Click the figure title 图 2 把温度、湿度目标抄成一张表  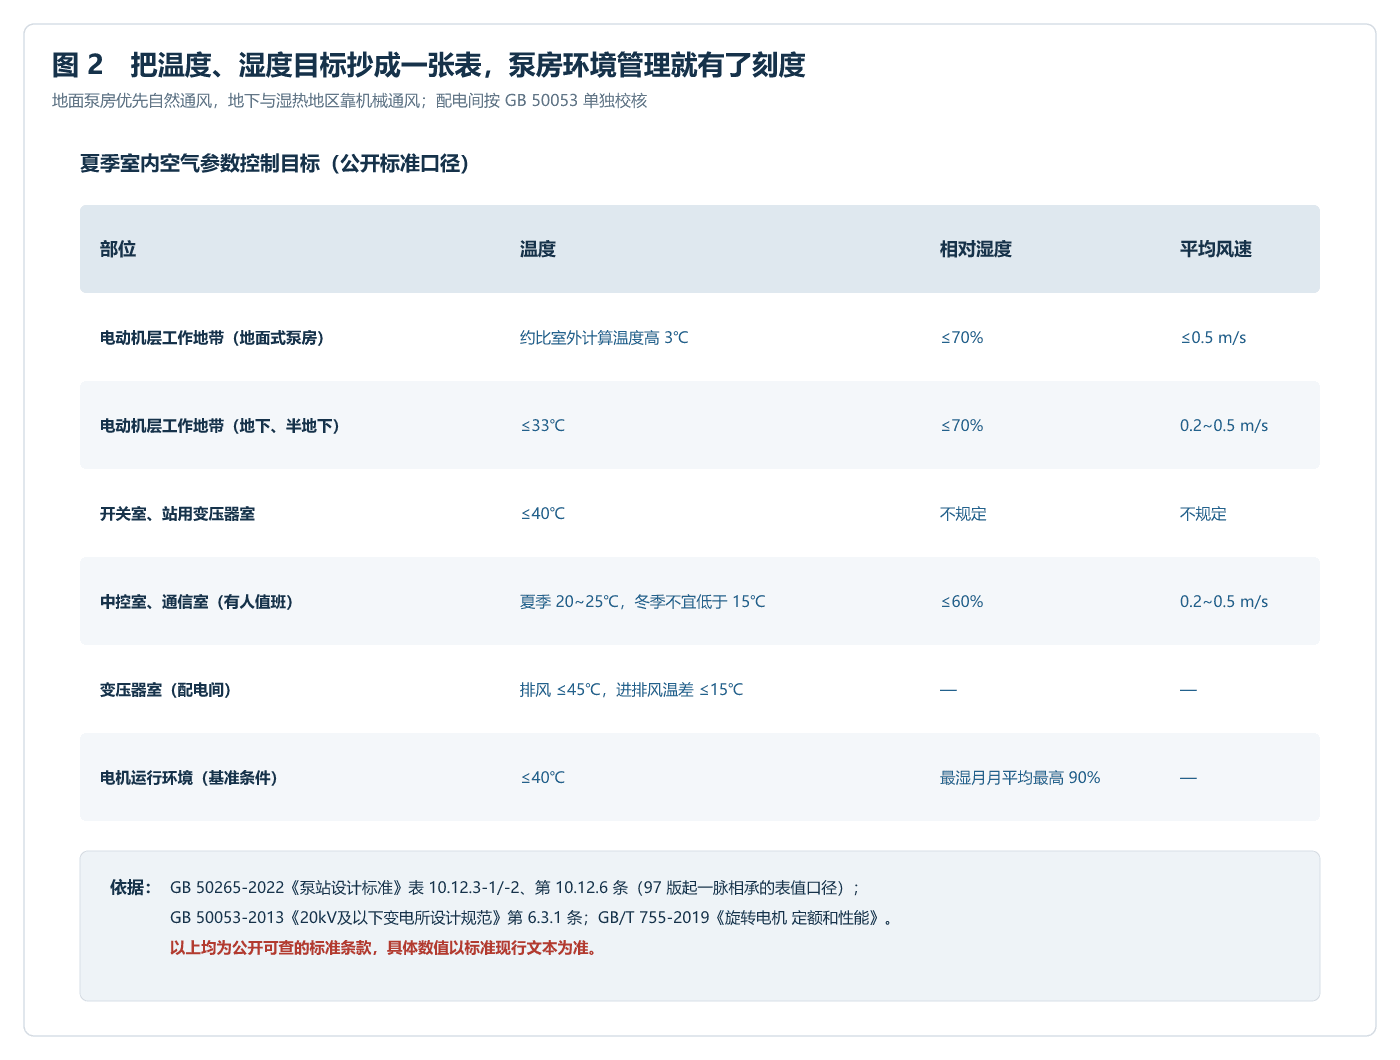pyautogui.click(x=428, y=65)
